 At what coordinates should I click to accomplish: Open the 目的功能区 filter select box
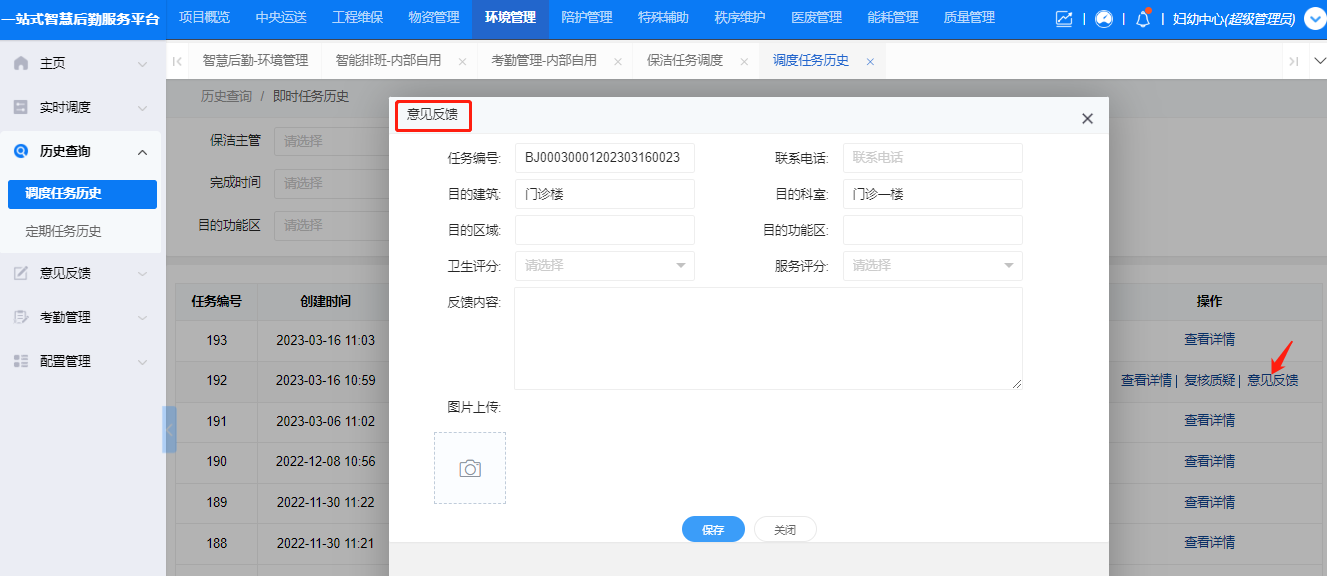(x=331, y=226)
